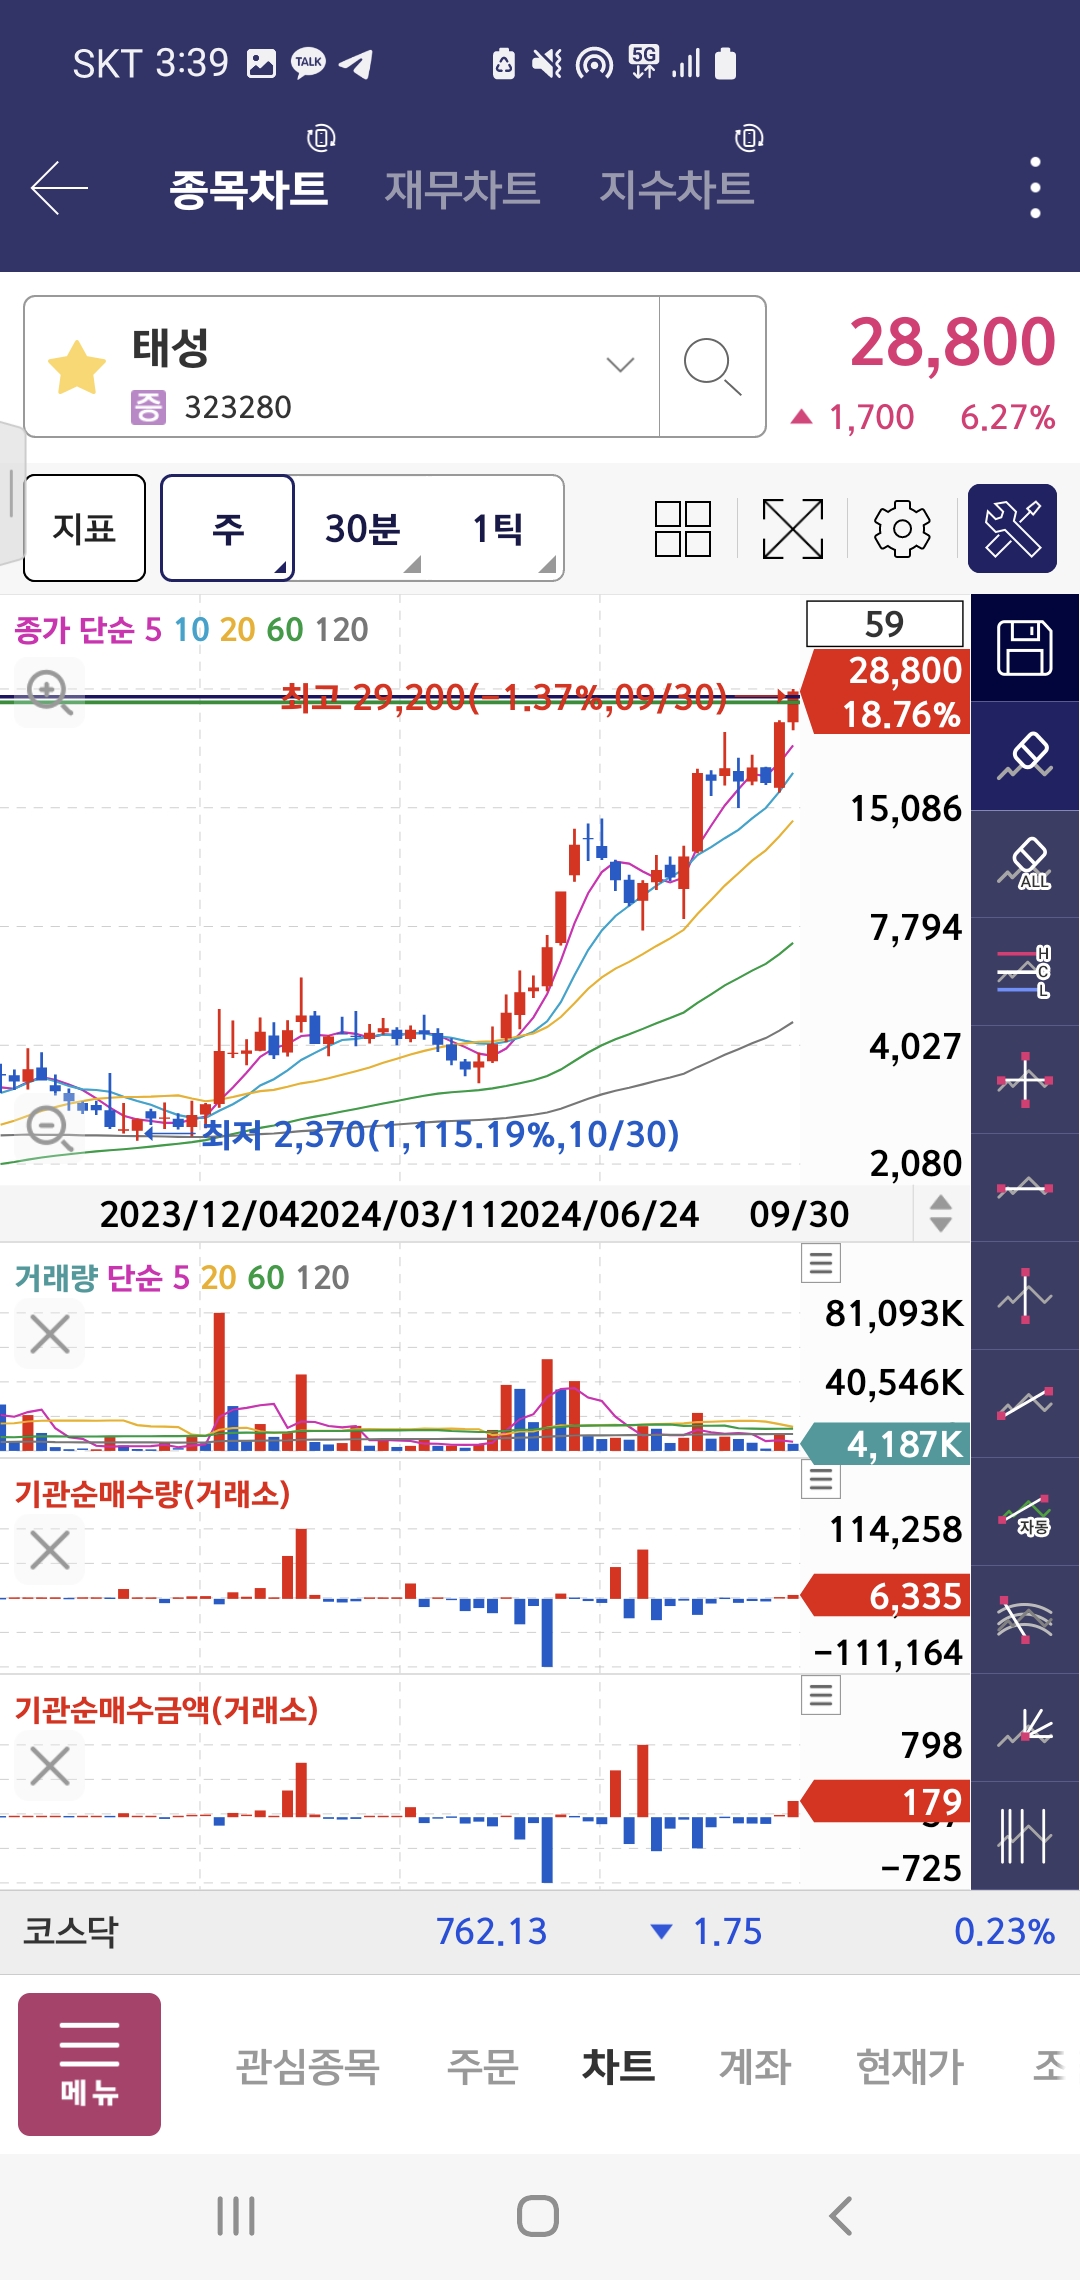Select the HCL line tool
The image size is (1080, 2280).
[x=1025, y=972]
